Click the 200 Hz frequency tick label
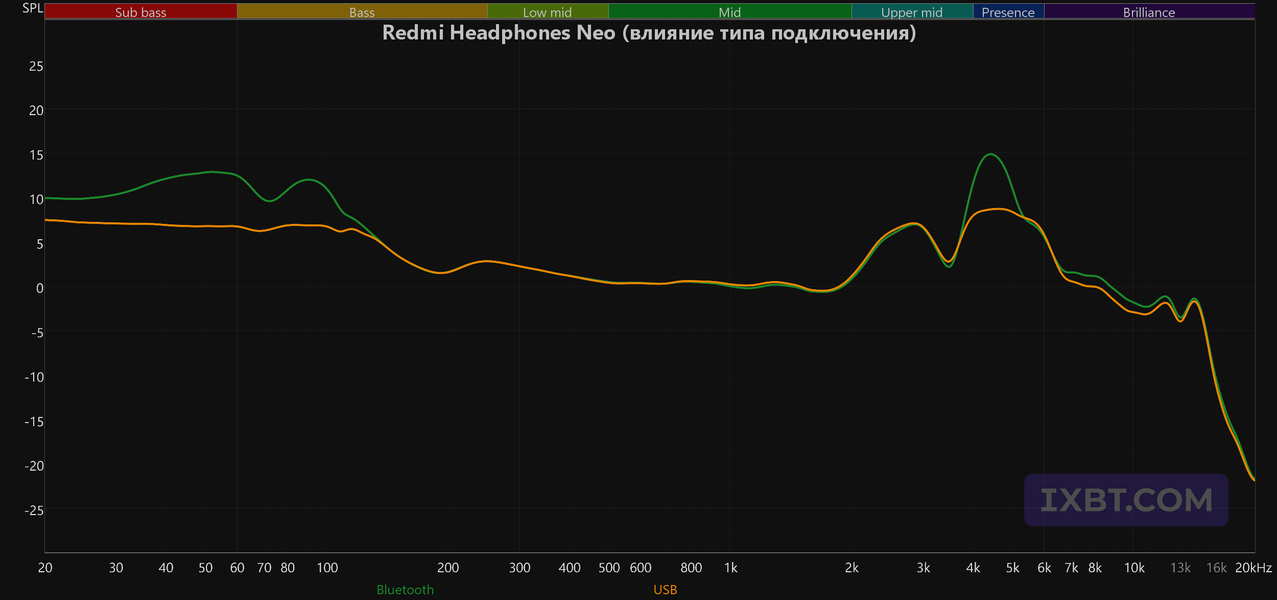1277x600 pixels. (448, 568)
